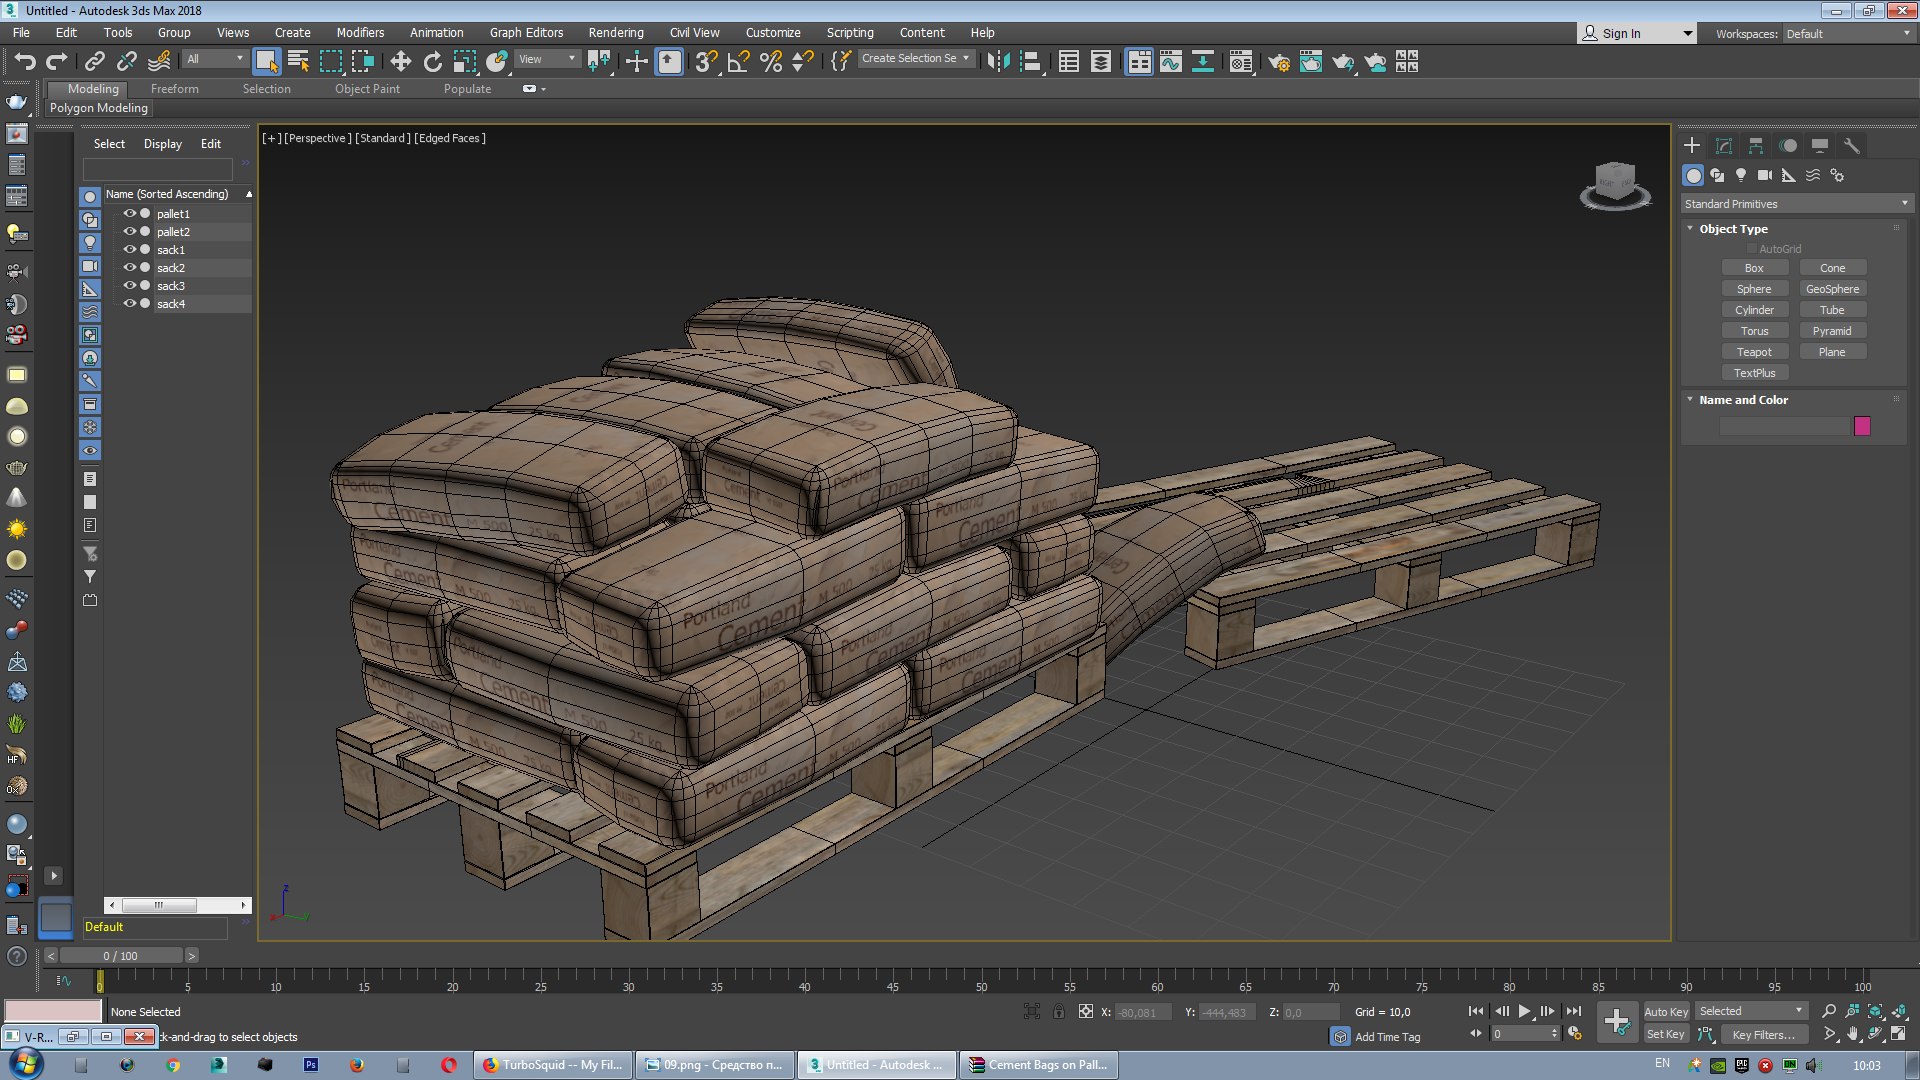Open the Workspaces Default dropdown

click(x=1848, y=33)
